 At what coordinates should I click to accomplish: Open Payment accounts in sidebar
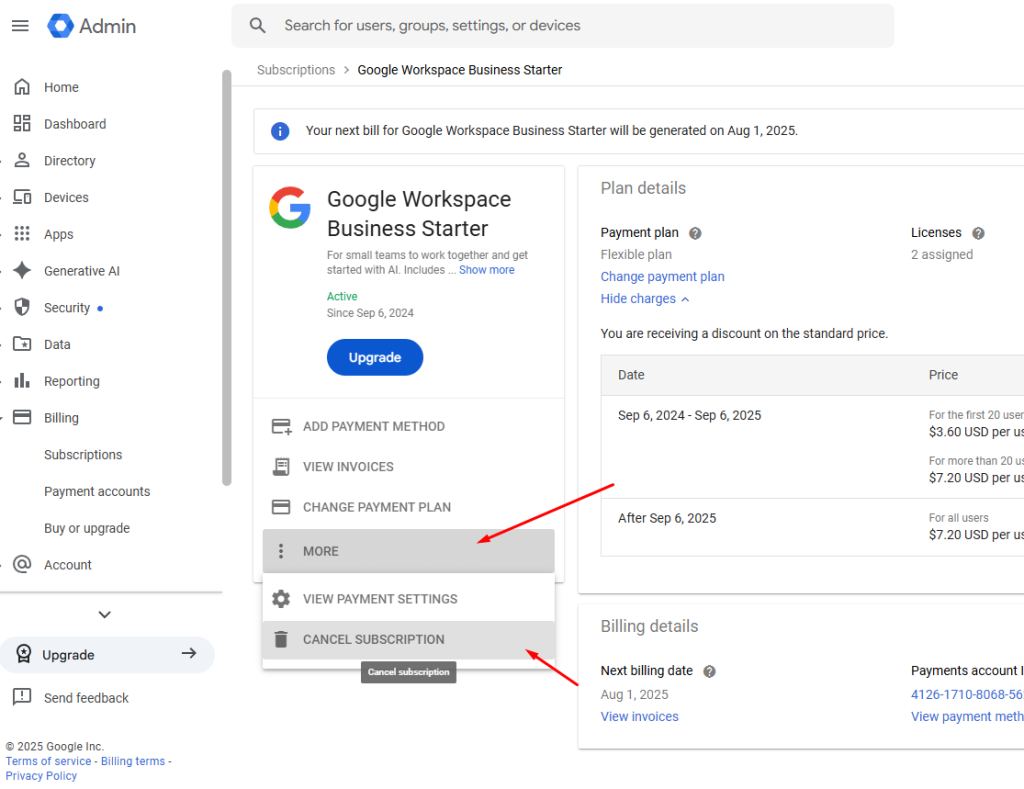[97, 491]
